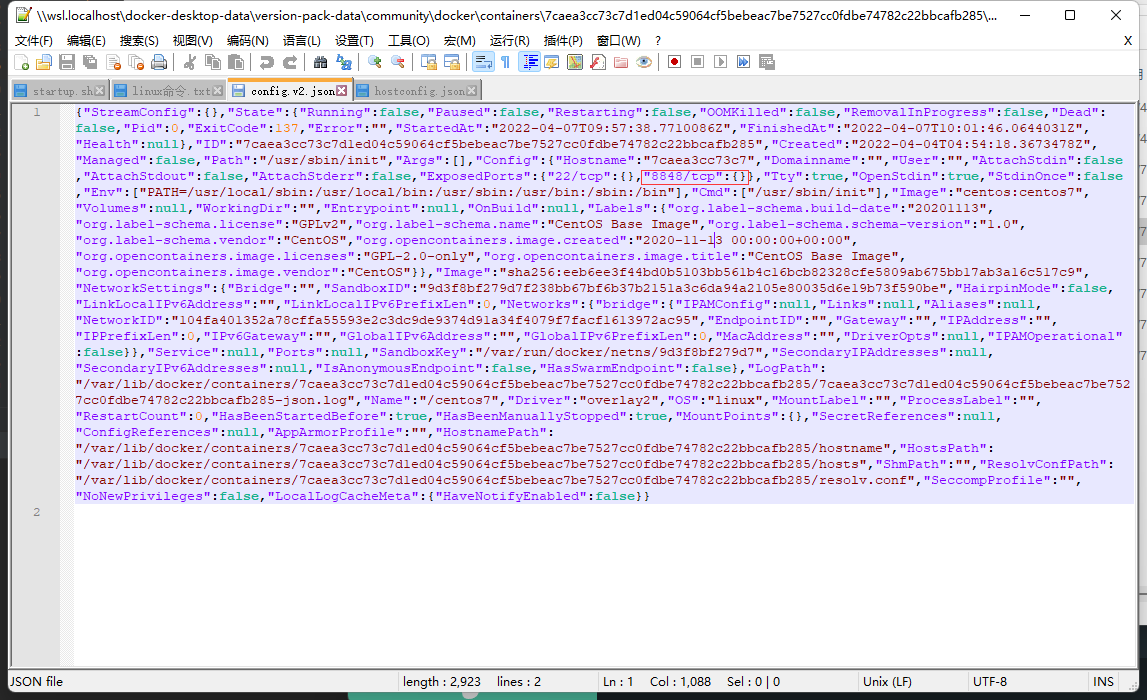
Task: Open the Replace dialog icon
Action: click(x=344, y=62)
